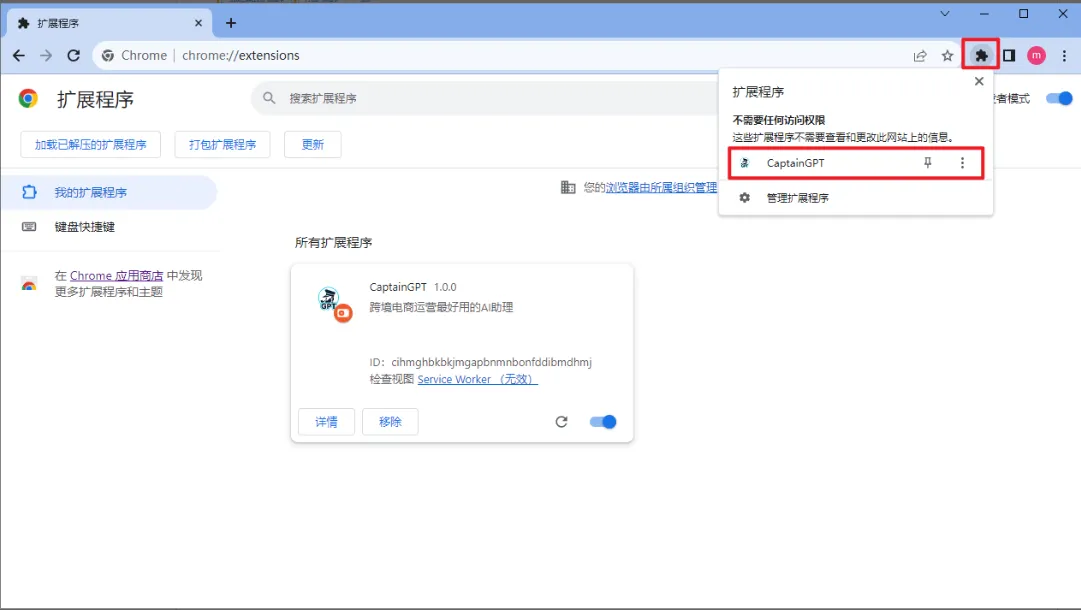Click the organization building icon
Image resolution: width=1081 pixels, height=610 pixels.
pyautogui.click(x=567, y=187)
